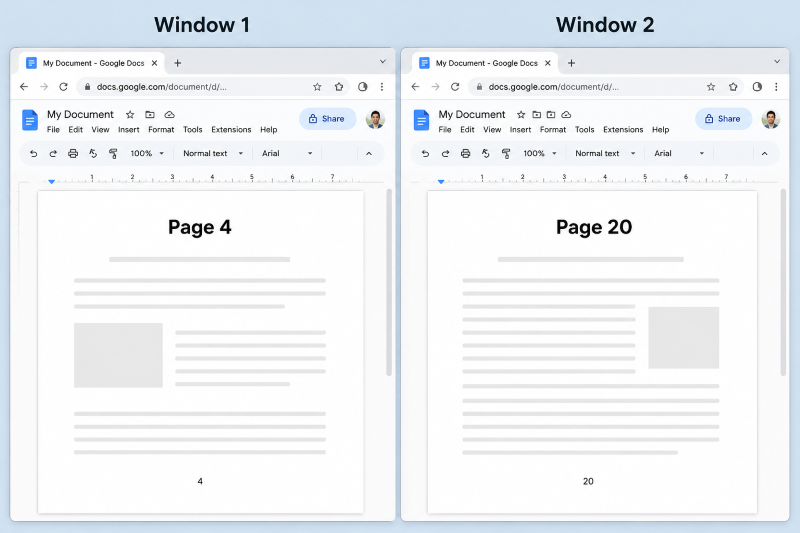The width and height of the screenshot is (800, 533).
Task: Open Chrome three-dot menu in Window 1
Action: 382,87
